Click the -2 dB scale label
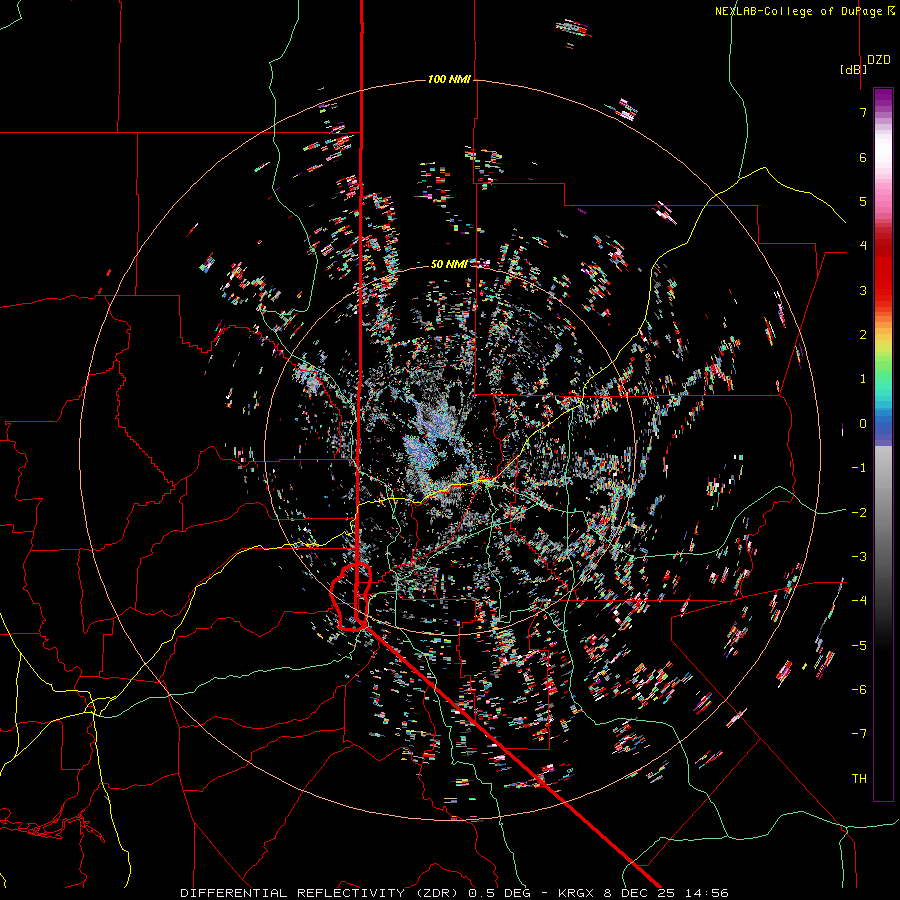 point(859,513)
